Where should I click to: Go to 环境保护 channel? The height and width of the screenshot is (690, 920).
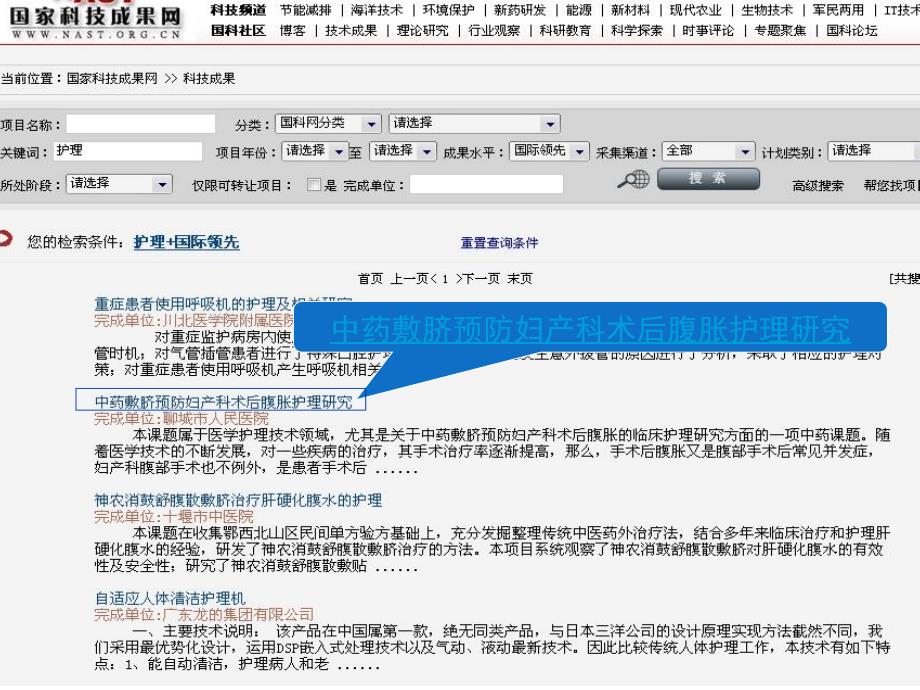[448, 10]
